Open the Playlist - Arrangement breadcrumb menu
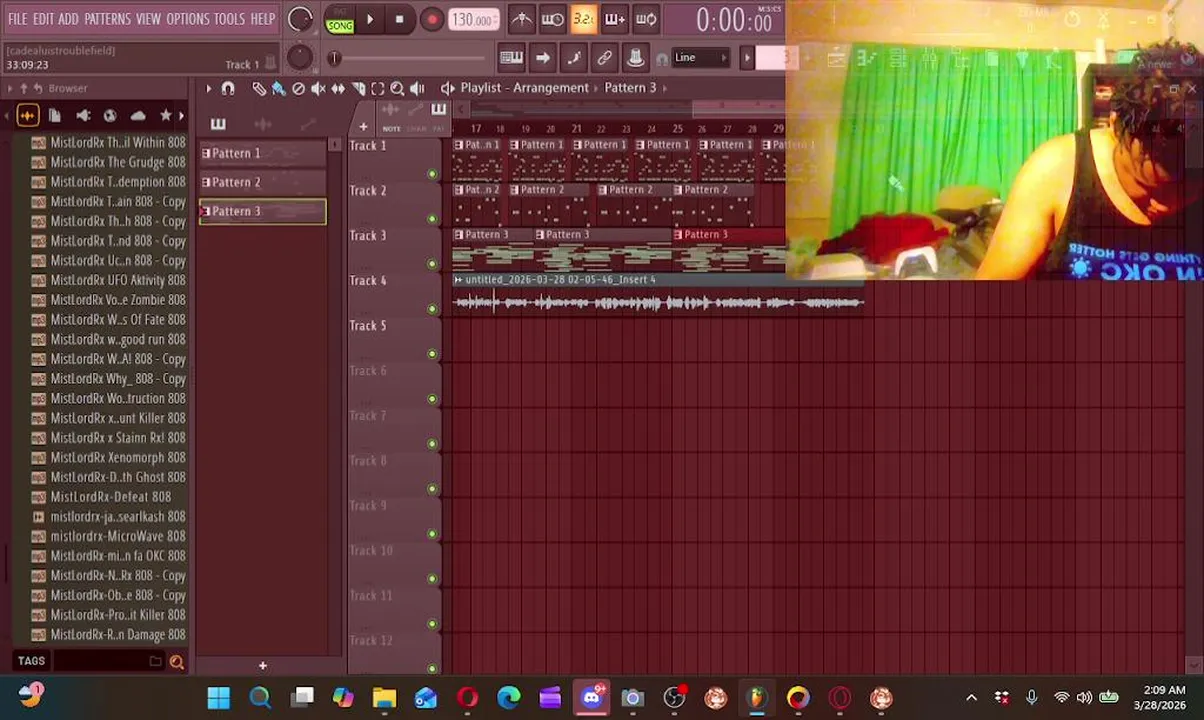The height and width of the screenshot is (720, 1204). (524, 88)
